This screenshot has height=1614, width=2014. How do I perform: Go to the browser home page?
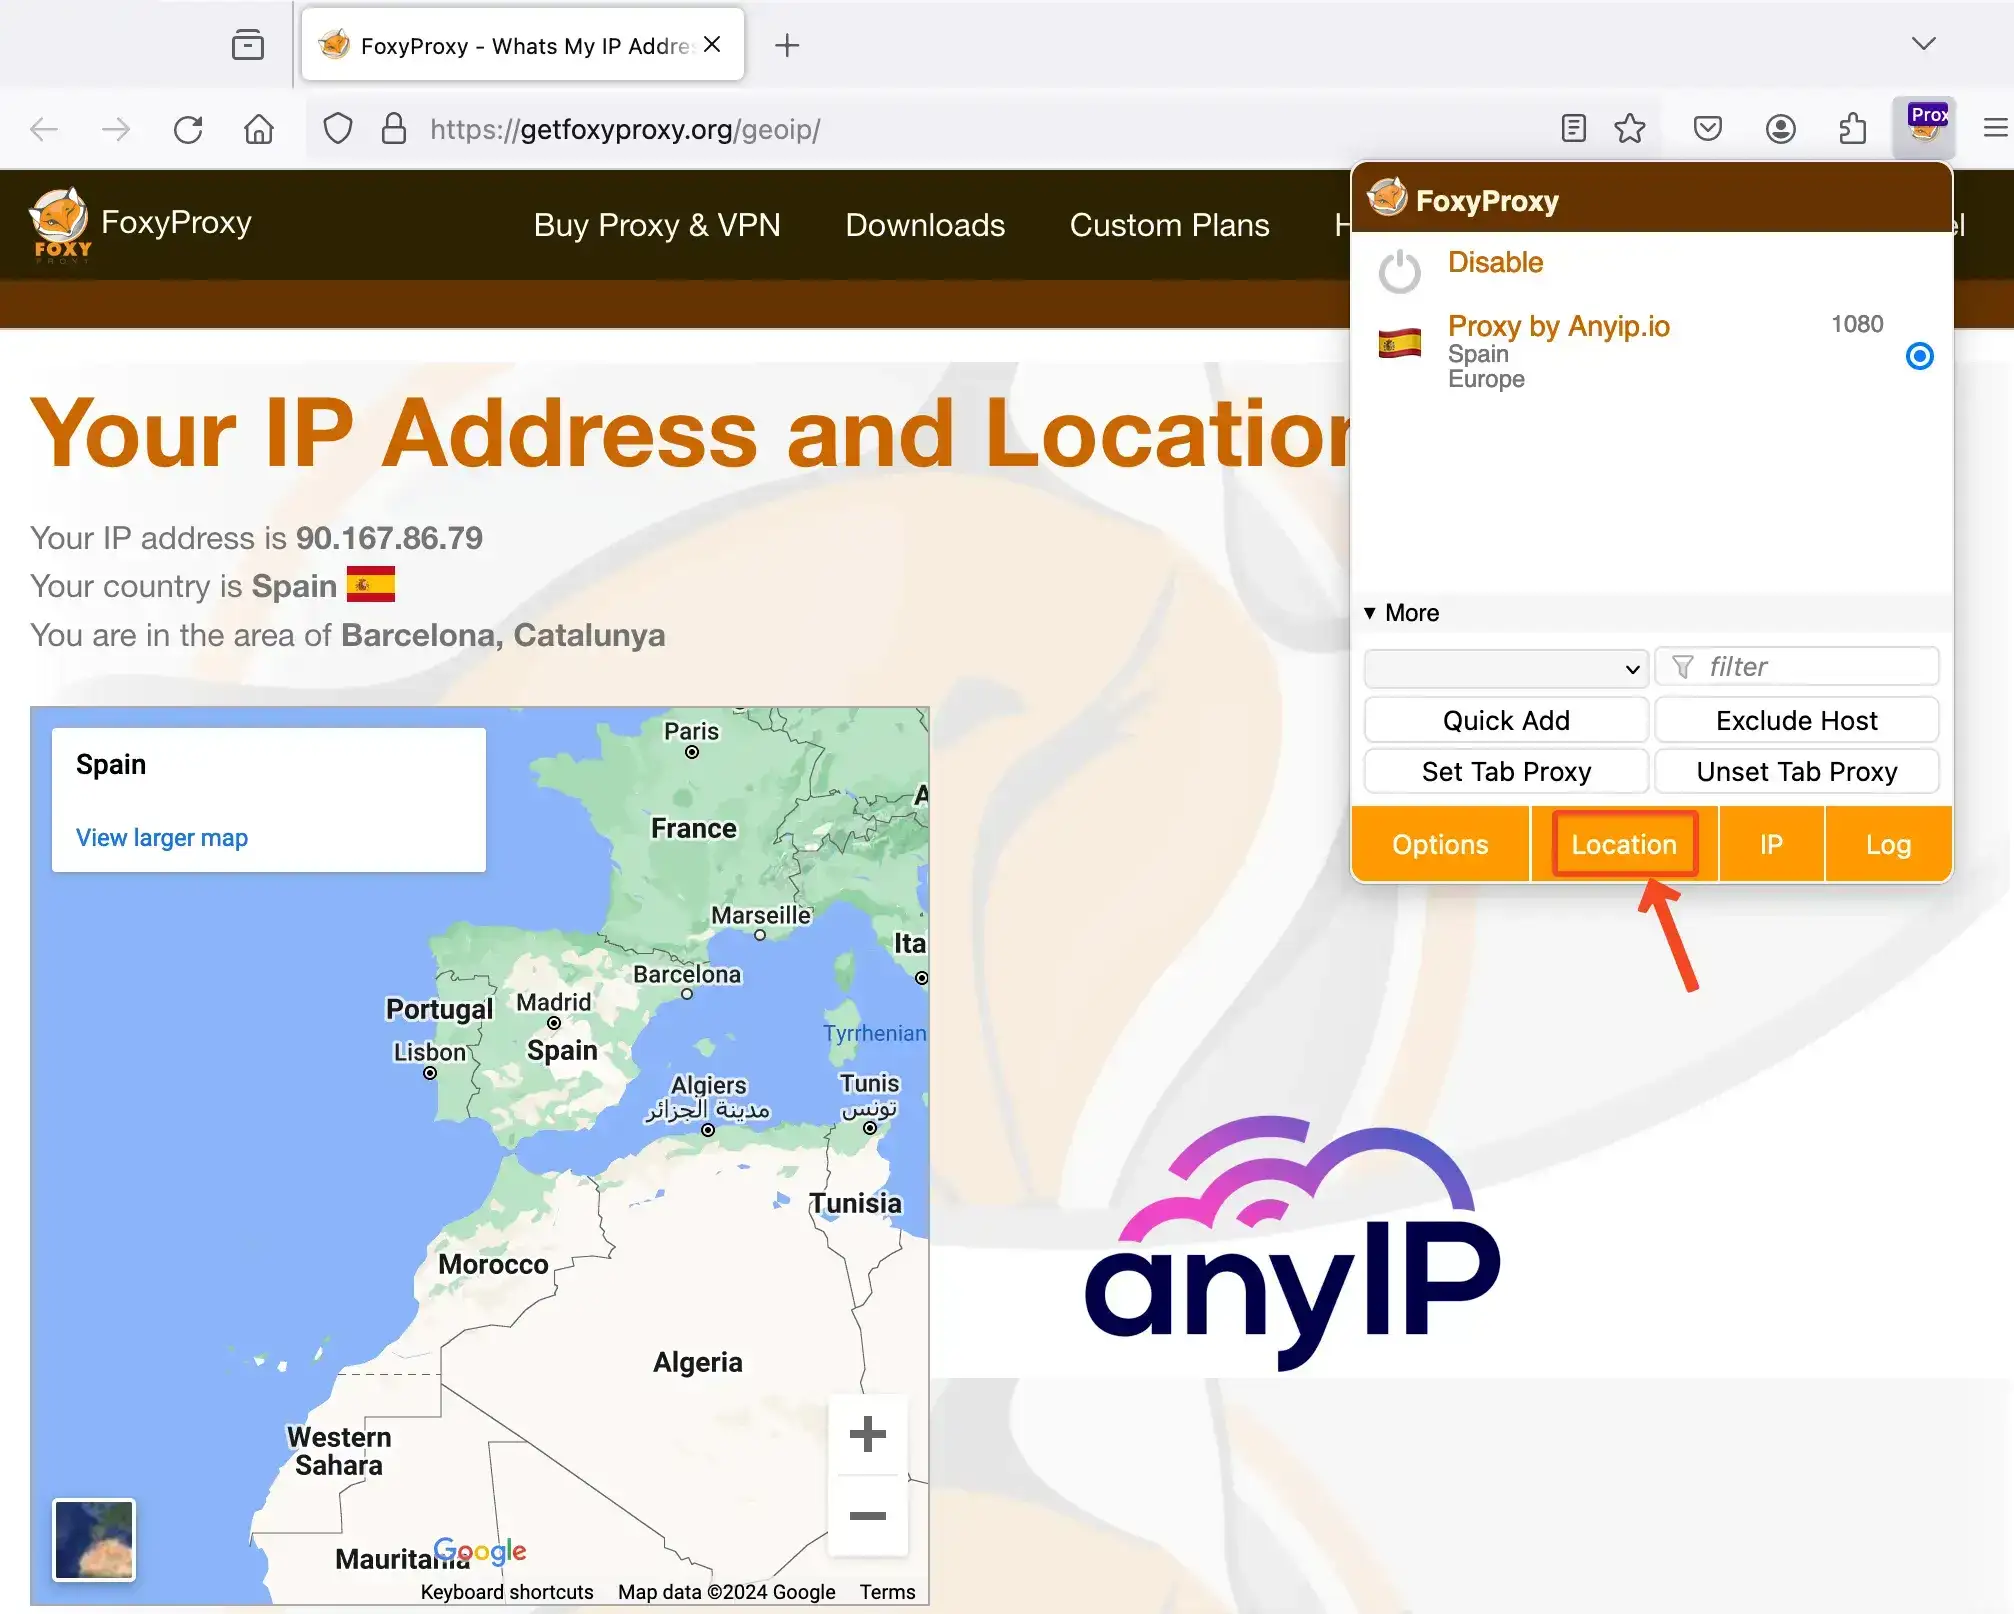pyautogui.click(x=258, y=129)
